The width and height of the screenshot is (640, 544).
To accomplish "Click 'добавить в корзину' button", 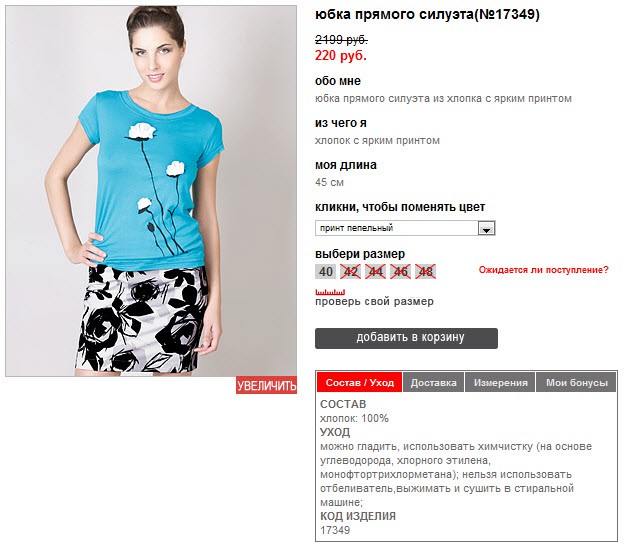I will [x=406, y=338].
